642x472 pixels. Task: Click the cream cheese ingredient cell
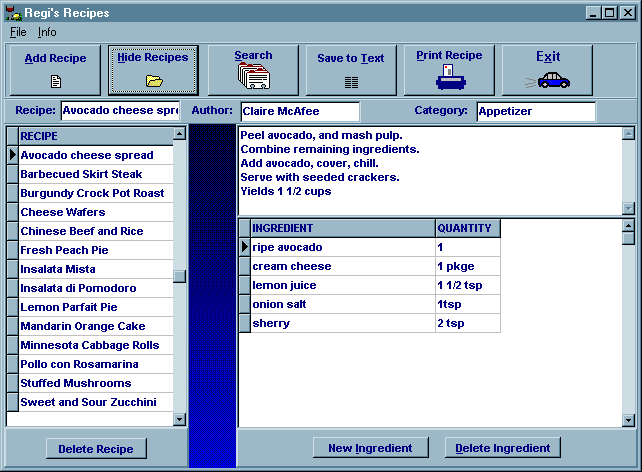point(343,266)
